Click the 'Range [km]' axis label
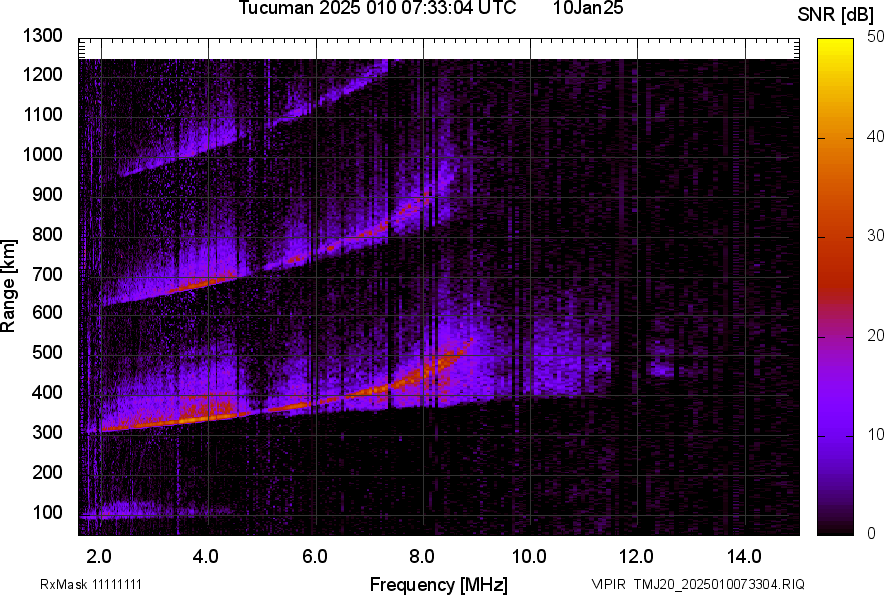 [x=8, y=286]
